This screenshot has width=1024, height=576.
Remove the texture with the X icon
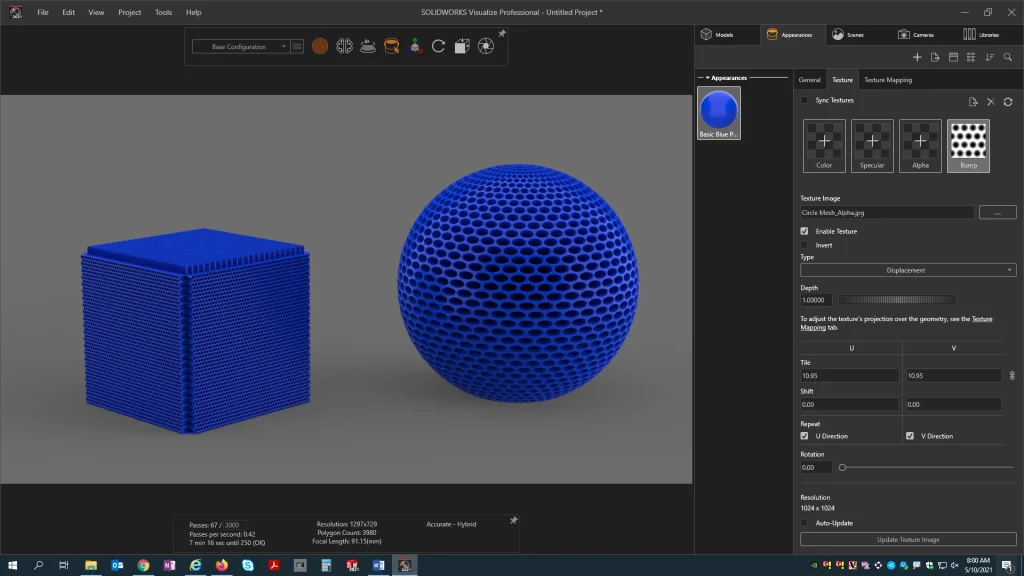click(991, 102)
